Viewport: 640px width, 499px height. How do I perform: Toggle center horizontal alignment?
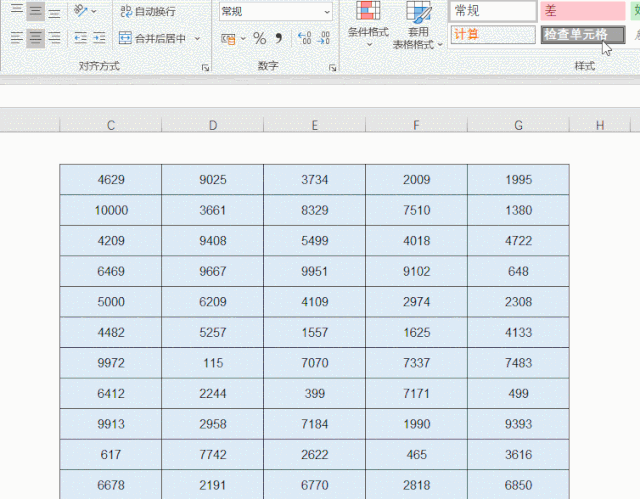pyautogui.click(x=35, y=39)
